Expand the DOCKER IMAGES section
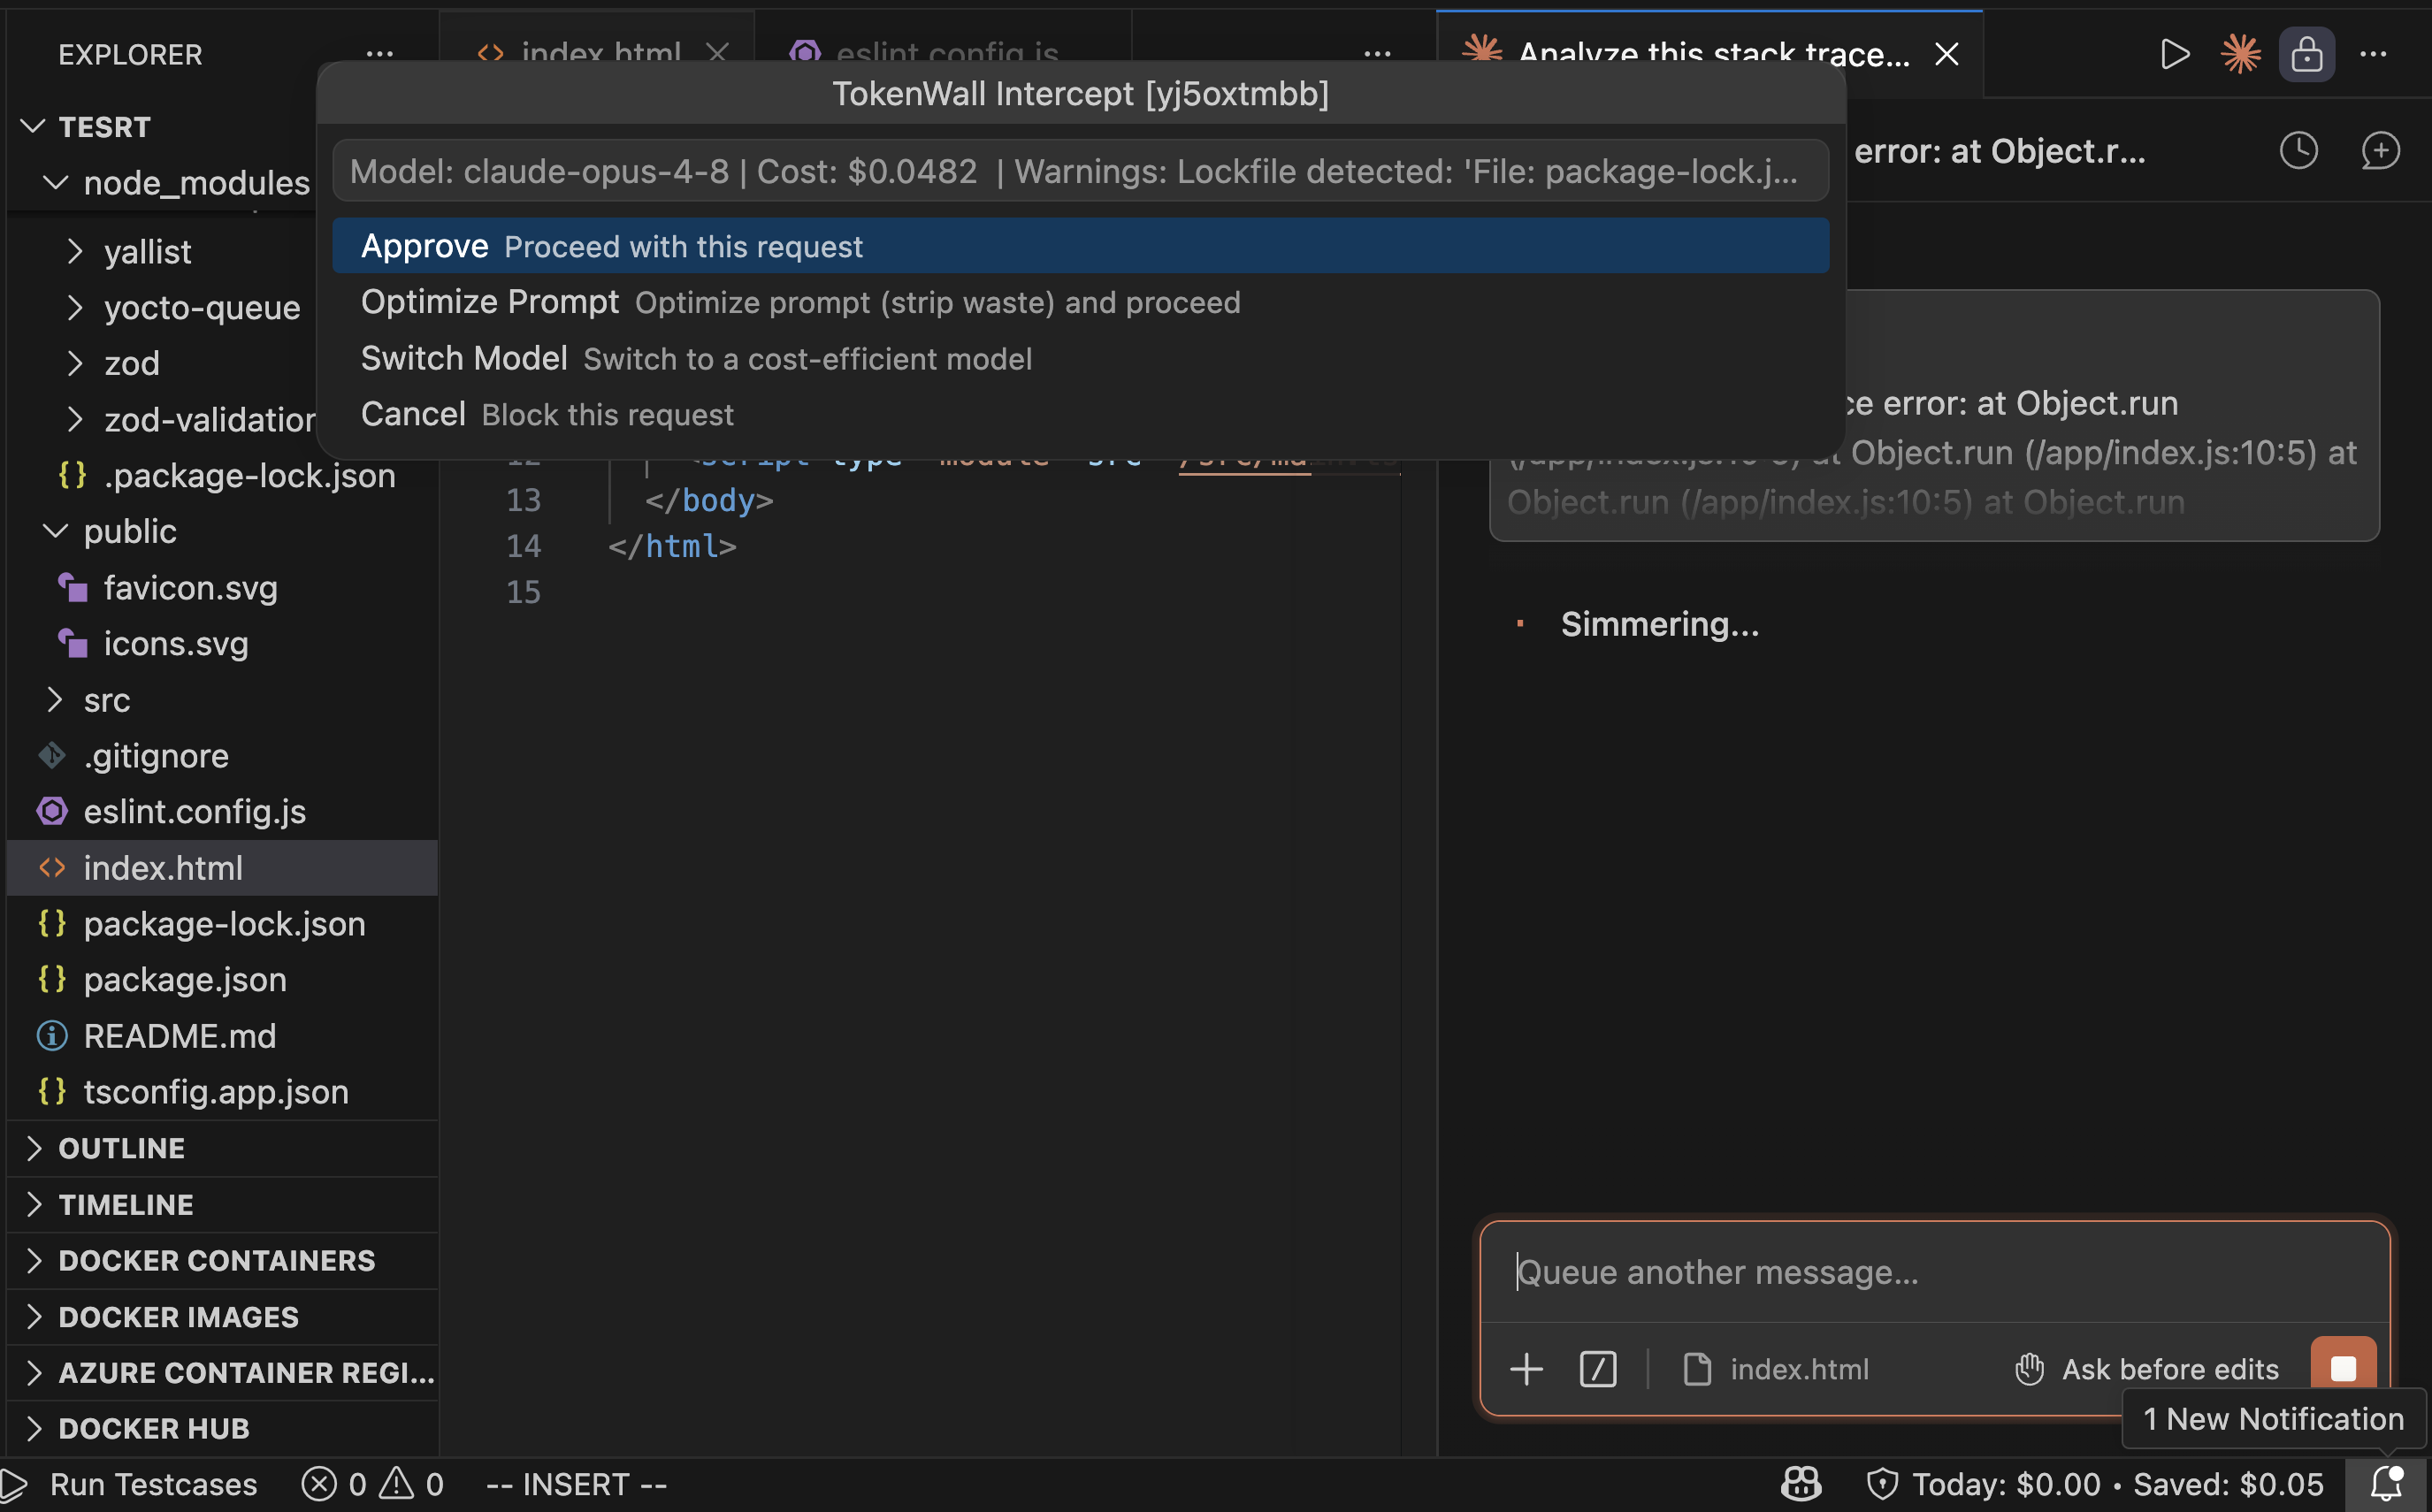Screen dimensions: 2432x1512 tap(222, 1317)
